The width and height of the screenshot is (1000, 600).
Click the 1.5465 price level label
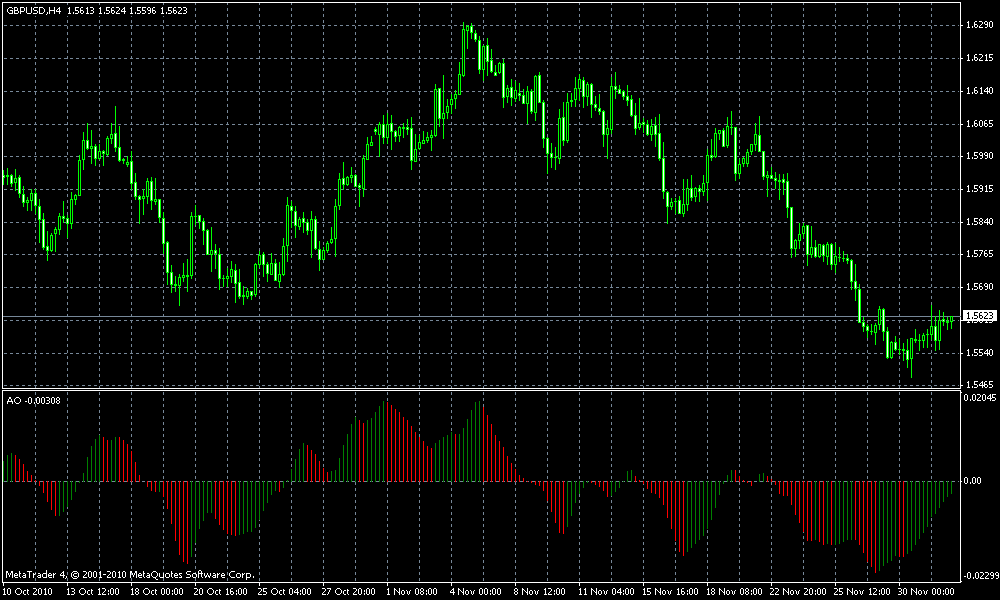[x=980, y=385]
